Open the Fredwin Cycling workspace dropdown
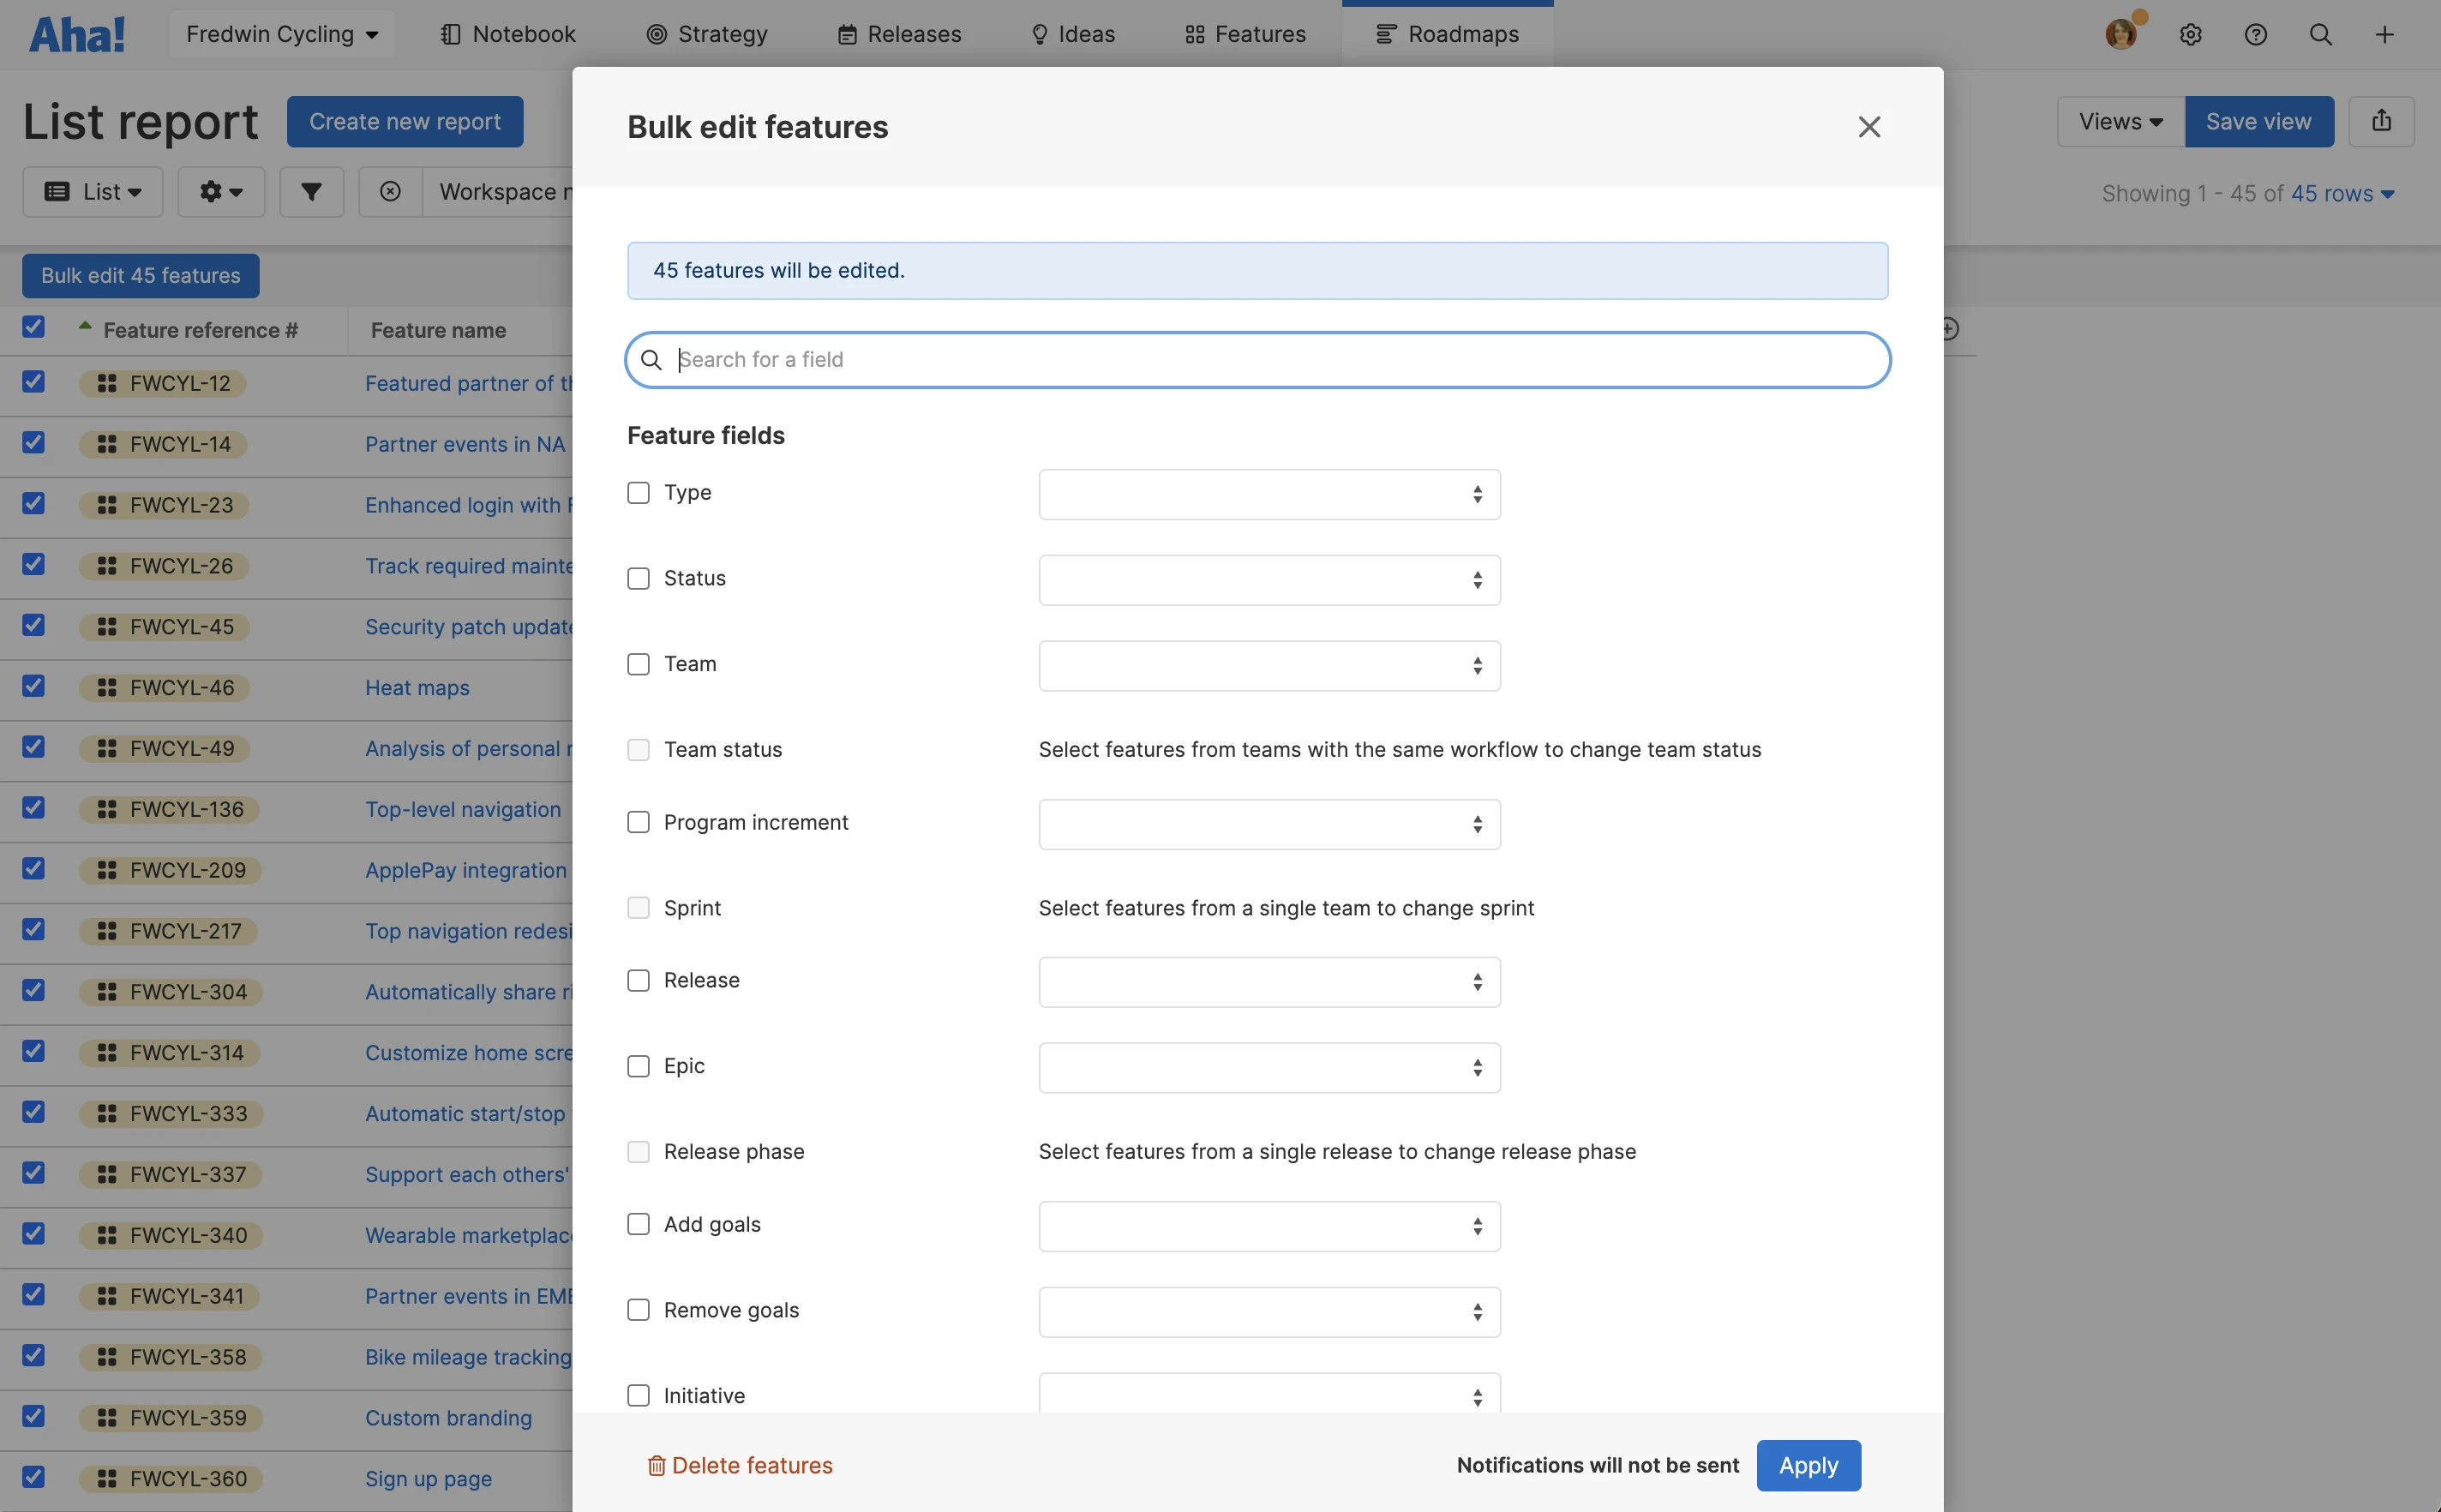The width and height of the screenshot is (2441, 1512). pyautogui.click(x=282, y=35)
